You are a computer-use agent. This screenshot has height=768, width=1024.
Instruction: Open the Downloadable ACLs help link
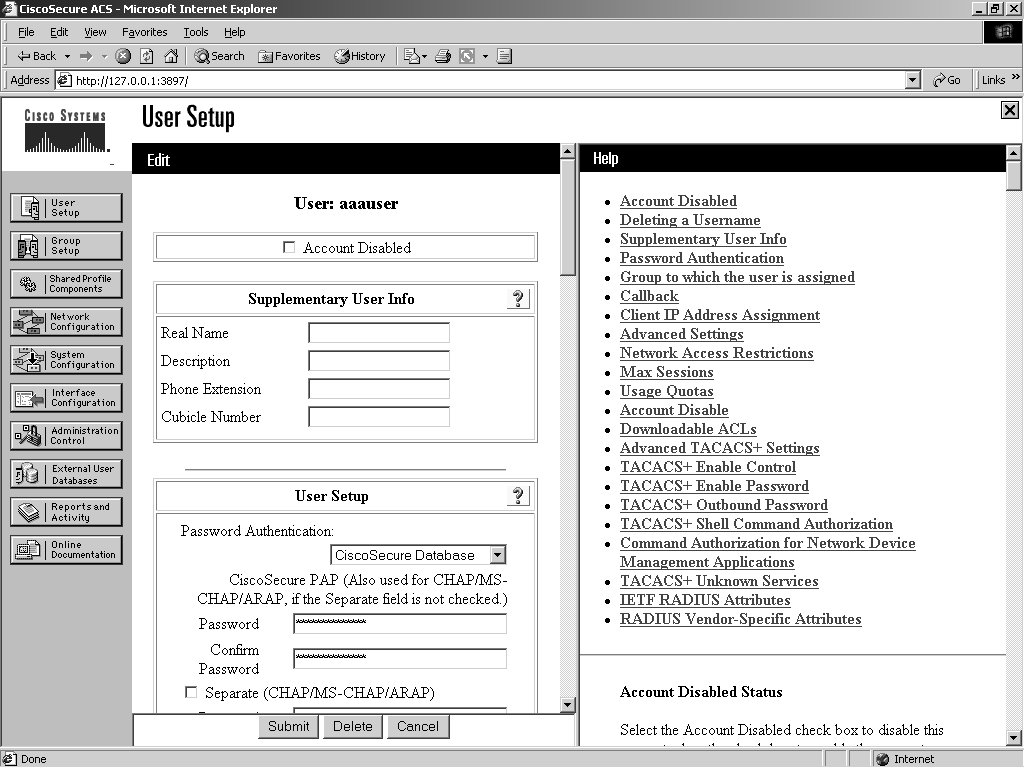pos(688,429)
